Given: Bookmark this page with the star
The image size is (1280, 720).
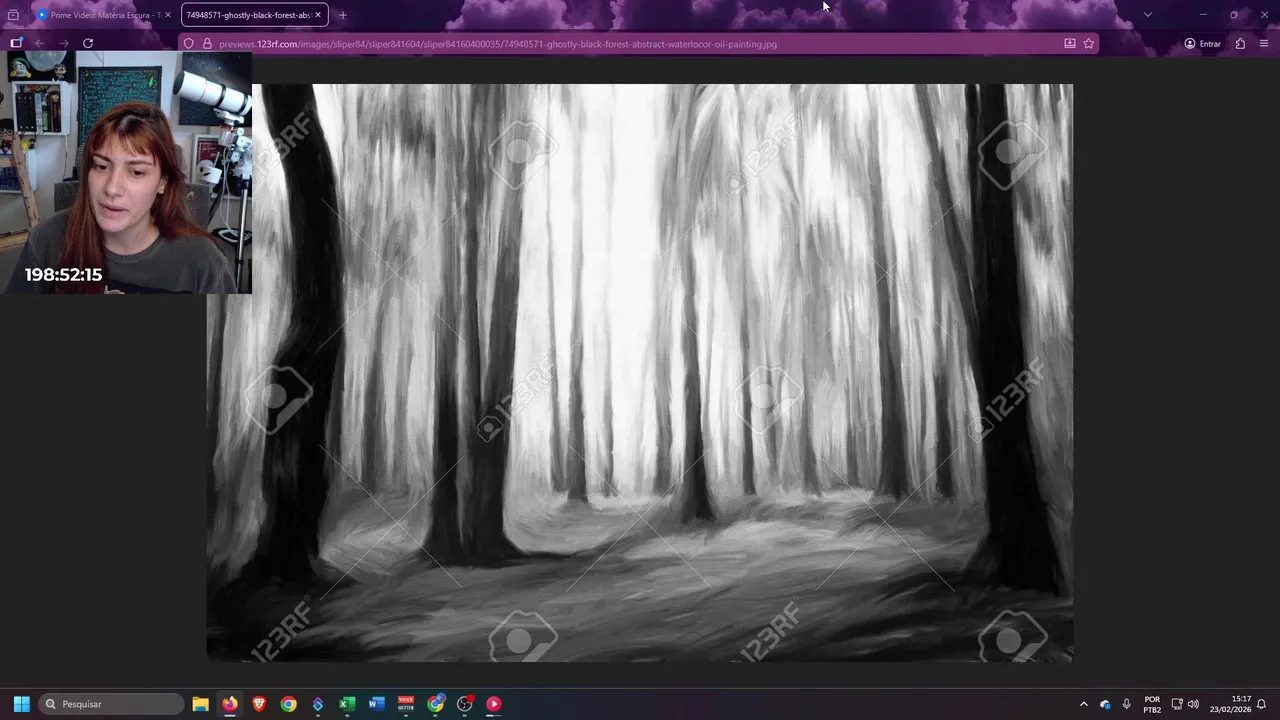Looking at the screenshot, I should pos(1089,44).
